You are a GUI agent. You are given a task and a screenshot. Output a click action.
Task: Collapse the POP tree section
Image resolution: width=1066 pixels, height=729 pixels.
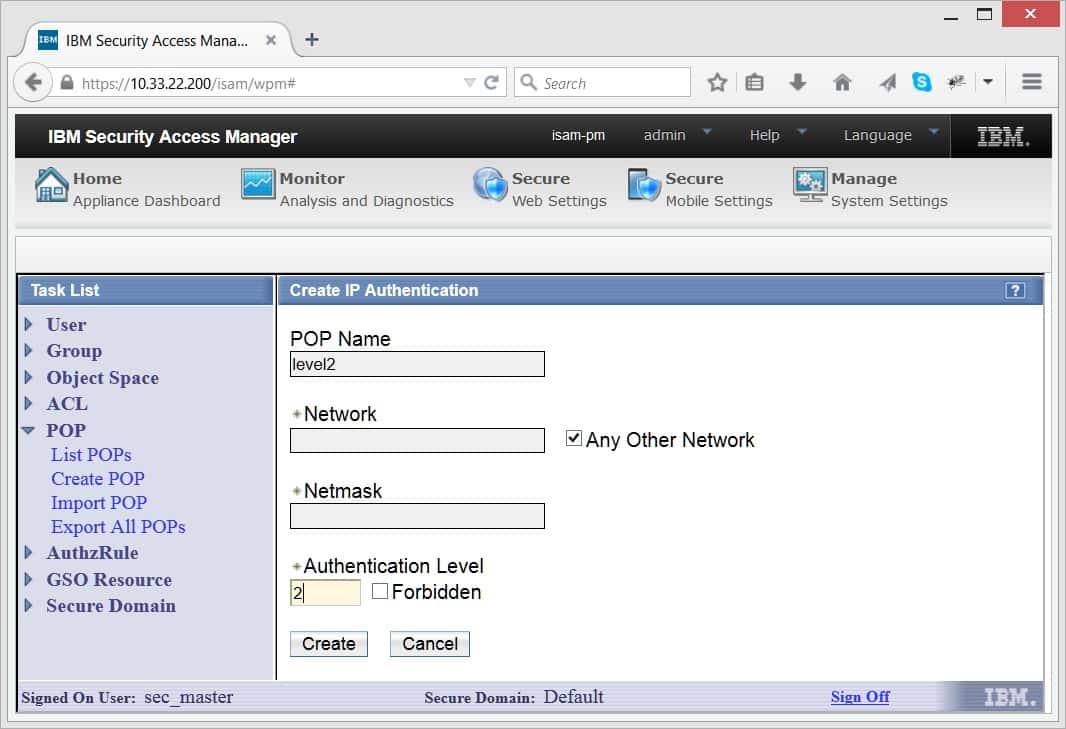[x=29, y=431]
